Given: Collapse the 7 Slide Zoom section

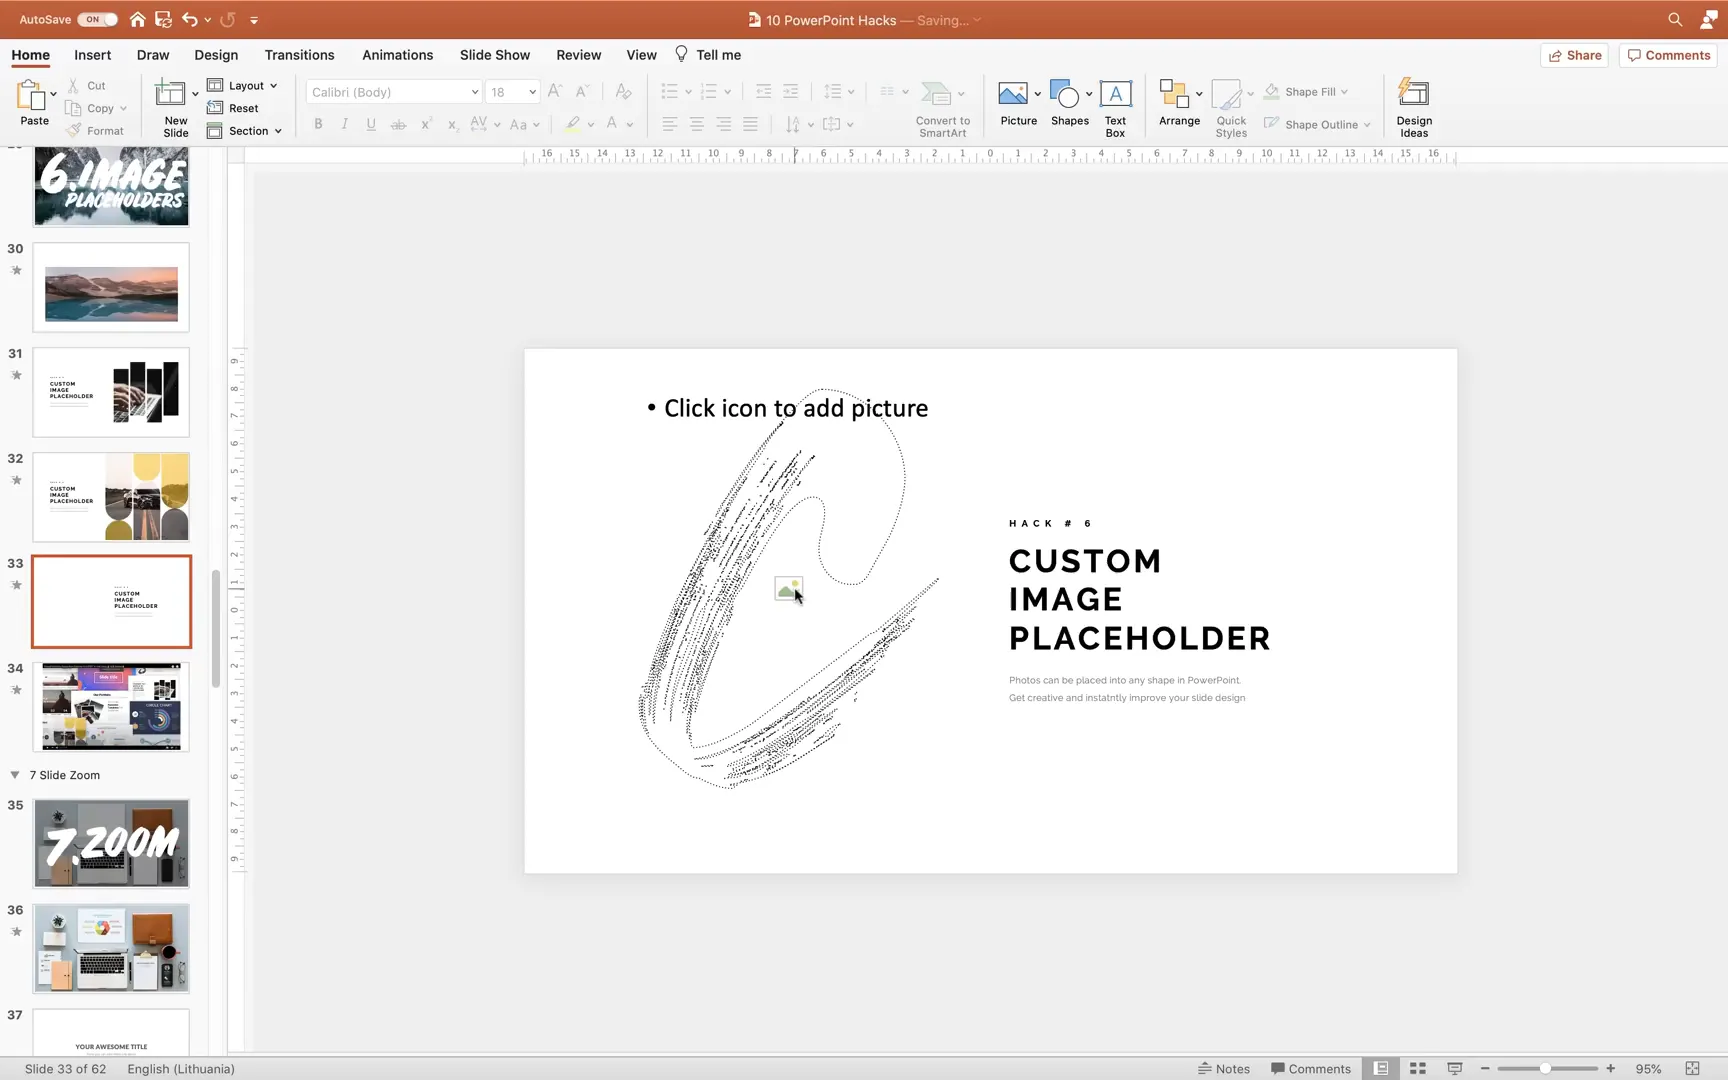Looking at the screenshot, I should [x=14, y=774].
